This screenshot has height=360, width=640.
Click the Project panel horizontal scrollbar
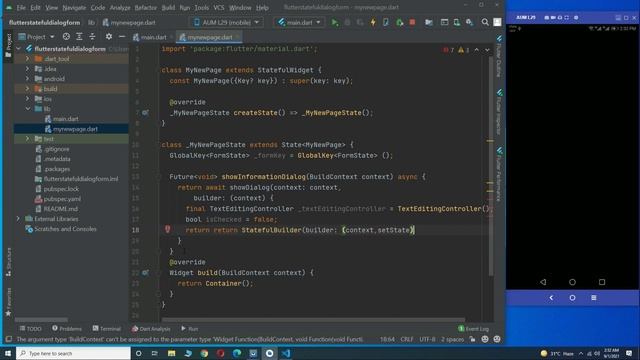click(41, 320)
